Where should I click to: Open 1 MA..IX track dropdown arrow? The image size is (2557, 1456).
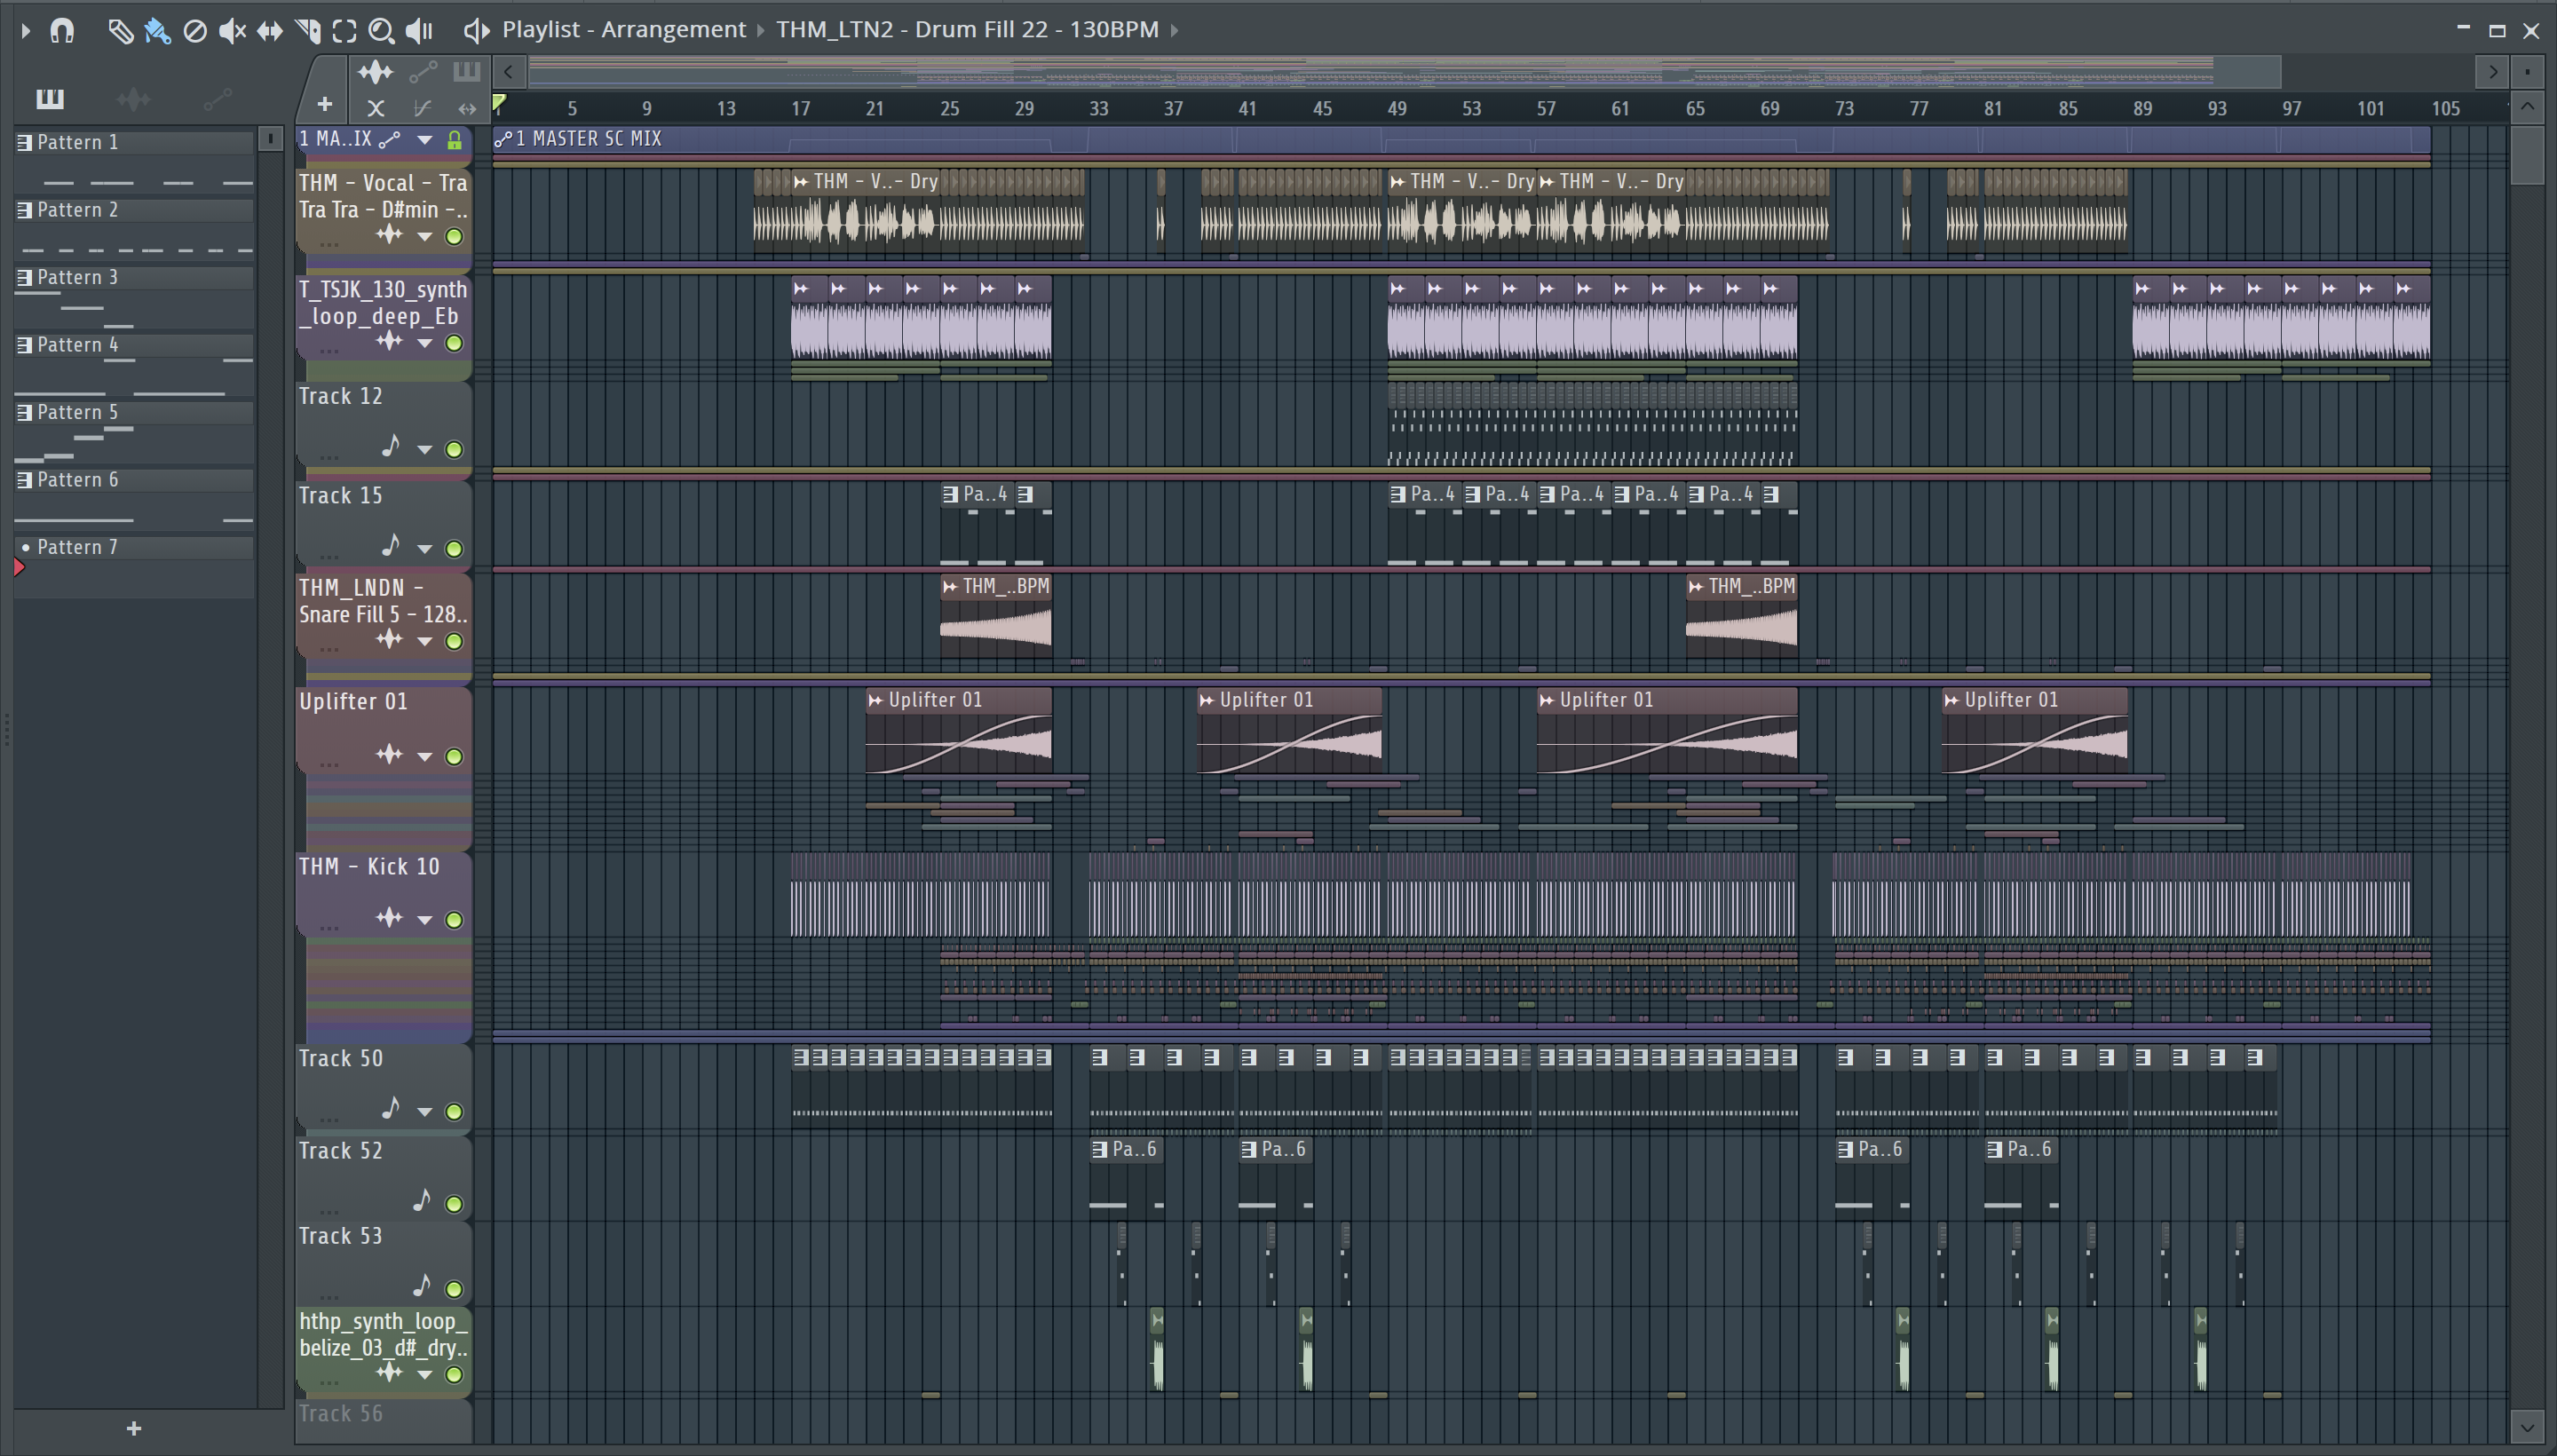[425, 140]
